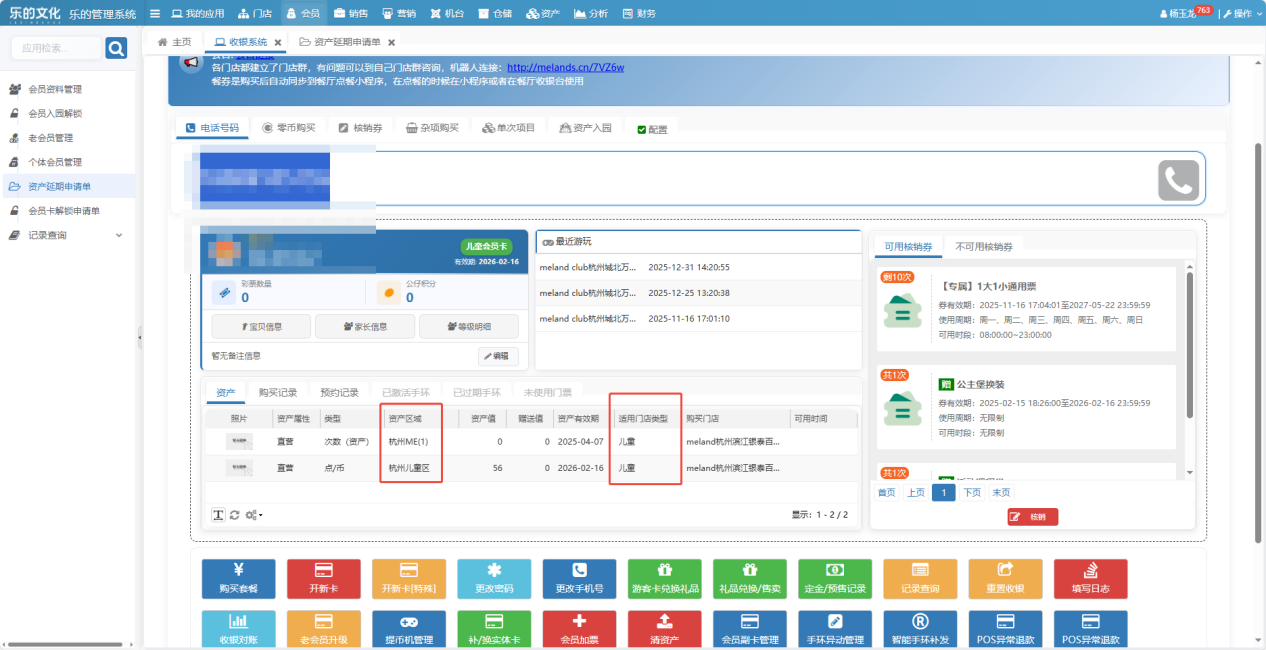
Task: Click the text-wrap T icon below asset table
Action: pyautogui.click(x=218, y=515)
